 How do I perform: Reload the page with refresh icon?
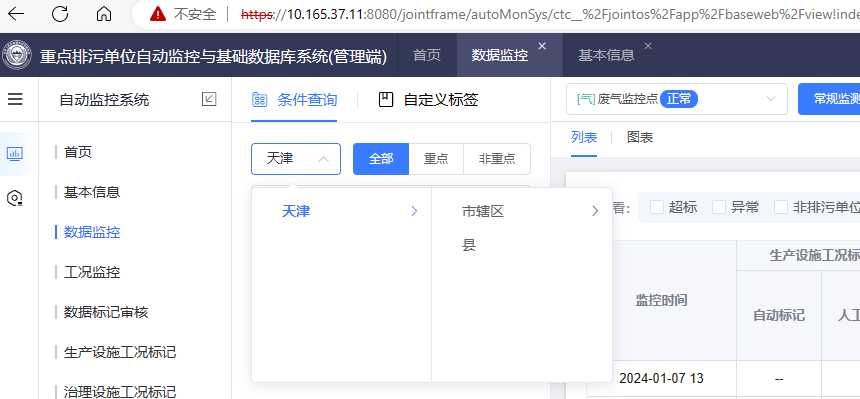(60, 14)
